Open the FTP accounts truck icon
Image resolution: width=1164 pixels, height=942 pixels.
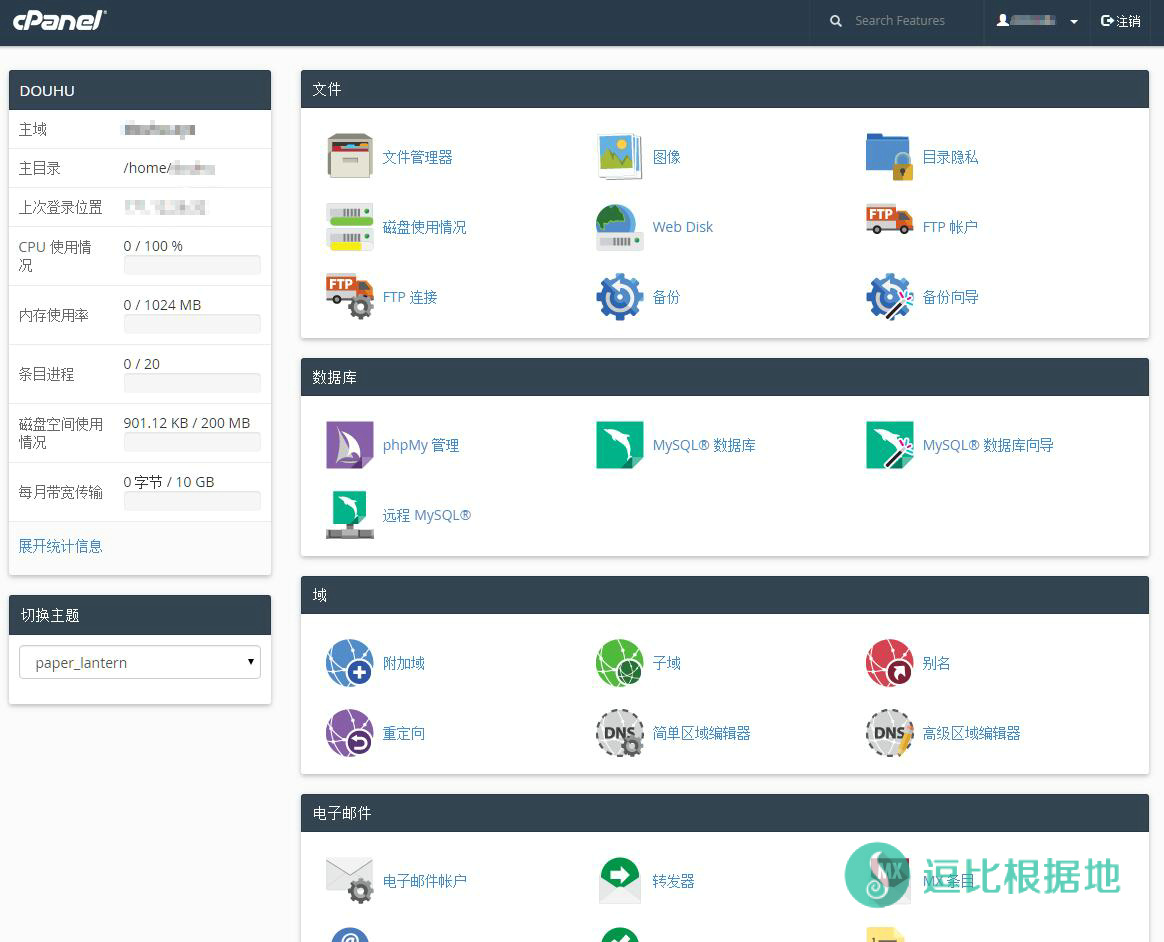(889, 220)
